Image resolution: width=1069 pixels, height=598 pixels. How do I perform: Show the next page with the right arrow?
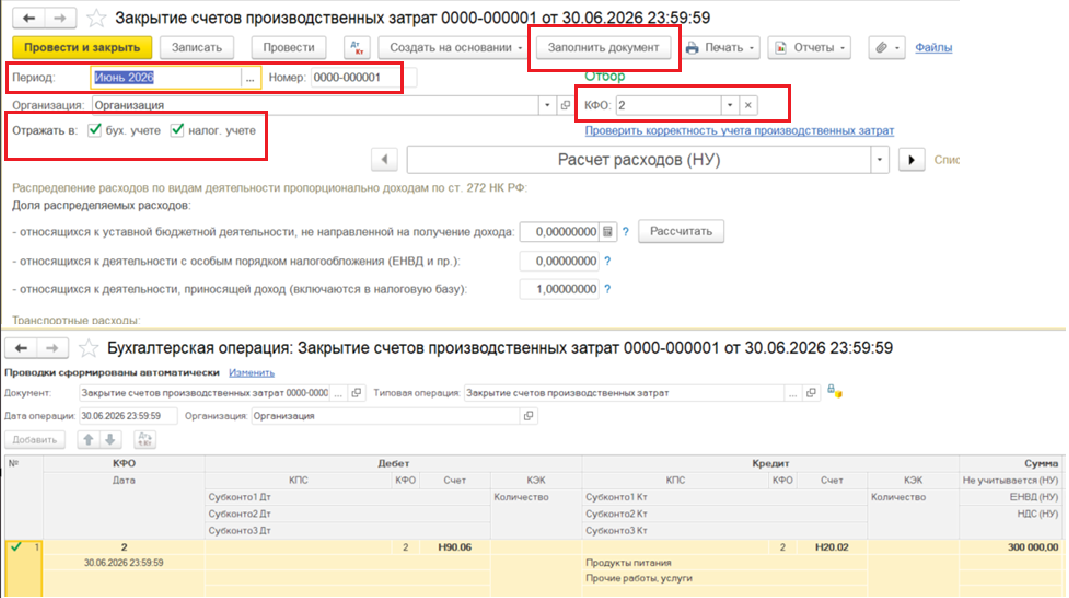point(912,160)
